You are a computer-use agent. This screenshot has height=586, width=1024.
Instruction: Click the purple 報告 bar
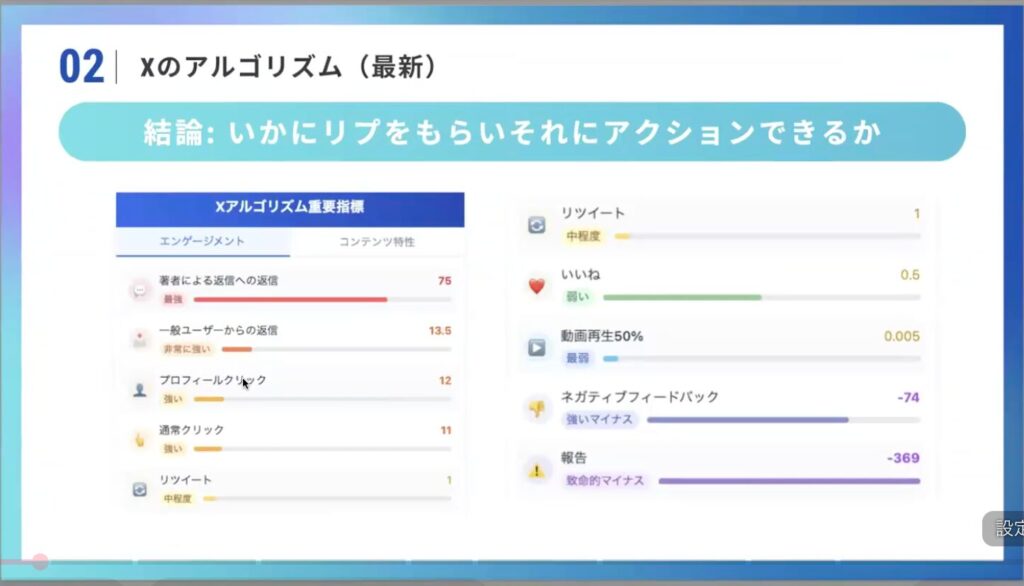coord(789,481)
